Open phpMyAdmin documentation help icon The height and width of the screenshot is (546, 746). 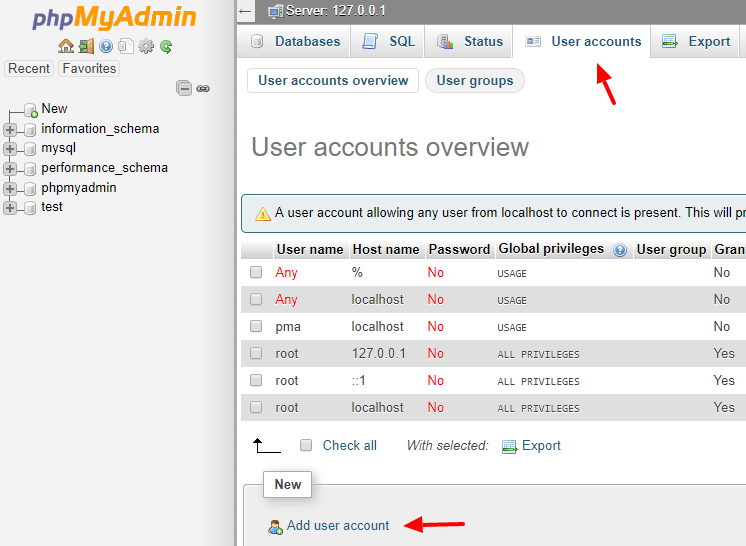tap(106, 46)
